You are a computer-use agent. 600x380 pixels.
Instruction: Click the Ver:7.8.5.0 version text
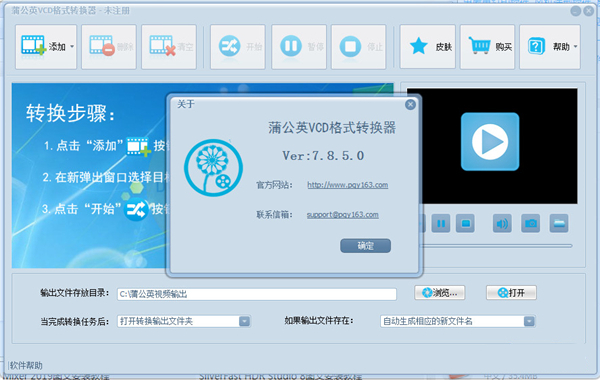click(323, 156)
